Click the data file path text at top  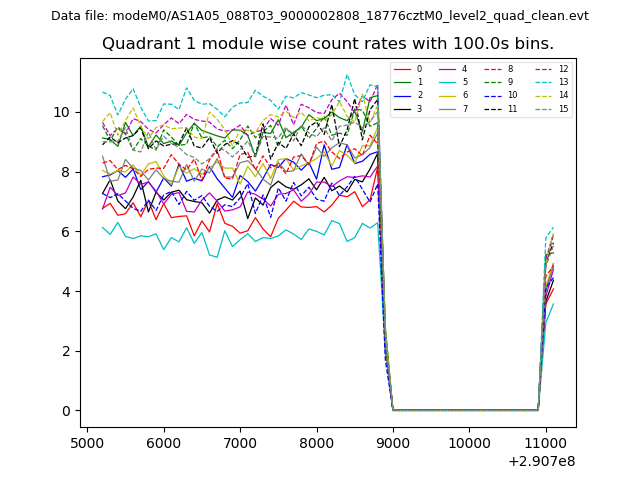[x=319, y=16]
